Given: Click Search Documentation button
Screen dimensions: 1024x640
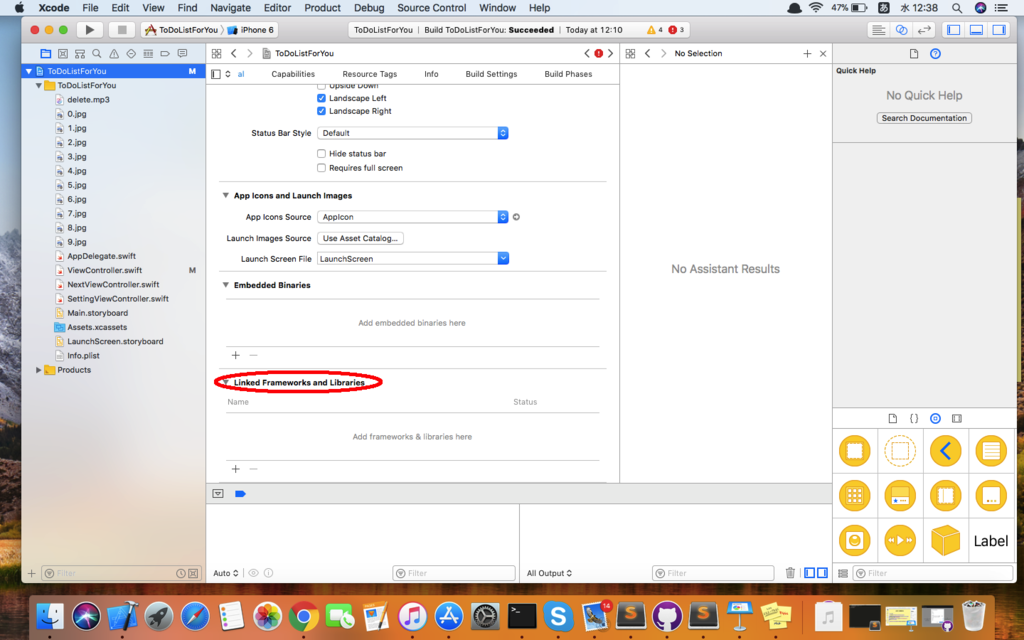Looking at the screenshot, I should (x=924, y=118).
